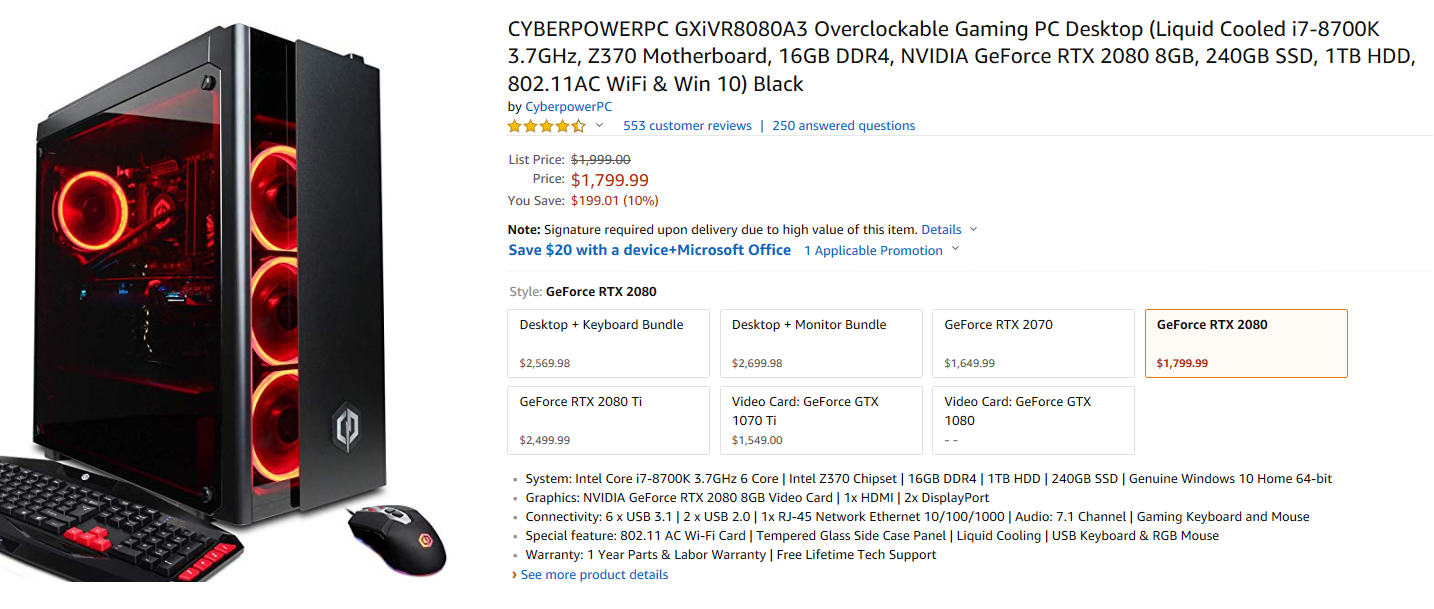
Task: Choose the GeForce RTX 2080 Ti option
Action: 609,420
